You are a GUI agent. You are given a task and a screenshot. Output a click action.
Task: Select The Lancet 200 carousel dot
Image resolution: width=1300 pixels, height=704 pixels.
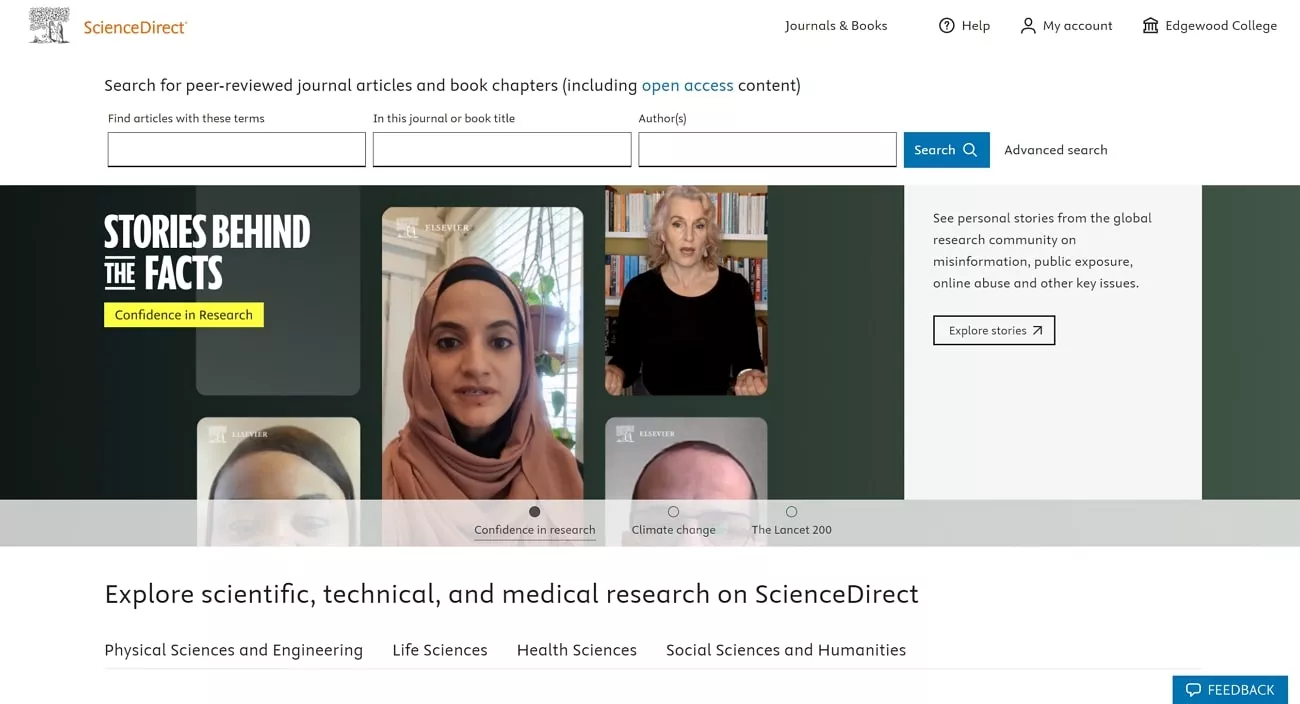791,512
